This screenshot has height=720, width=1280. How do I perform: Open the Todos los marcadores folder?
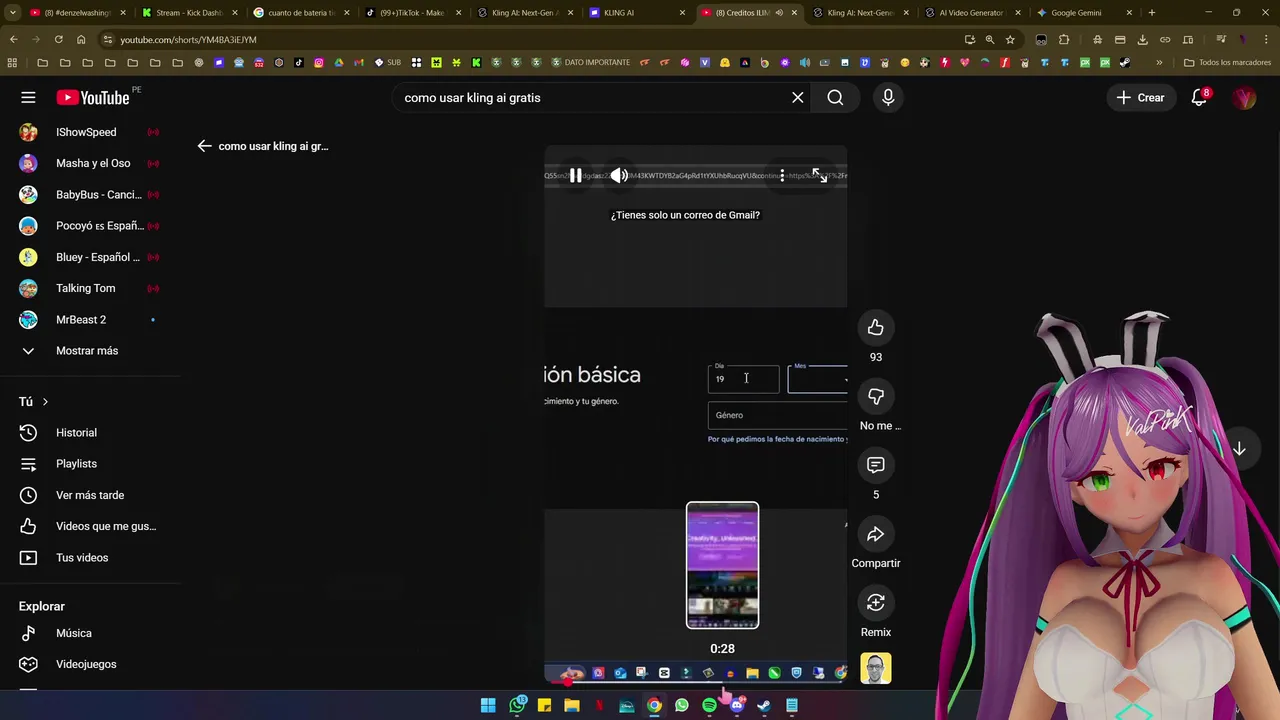1227,62
